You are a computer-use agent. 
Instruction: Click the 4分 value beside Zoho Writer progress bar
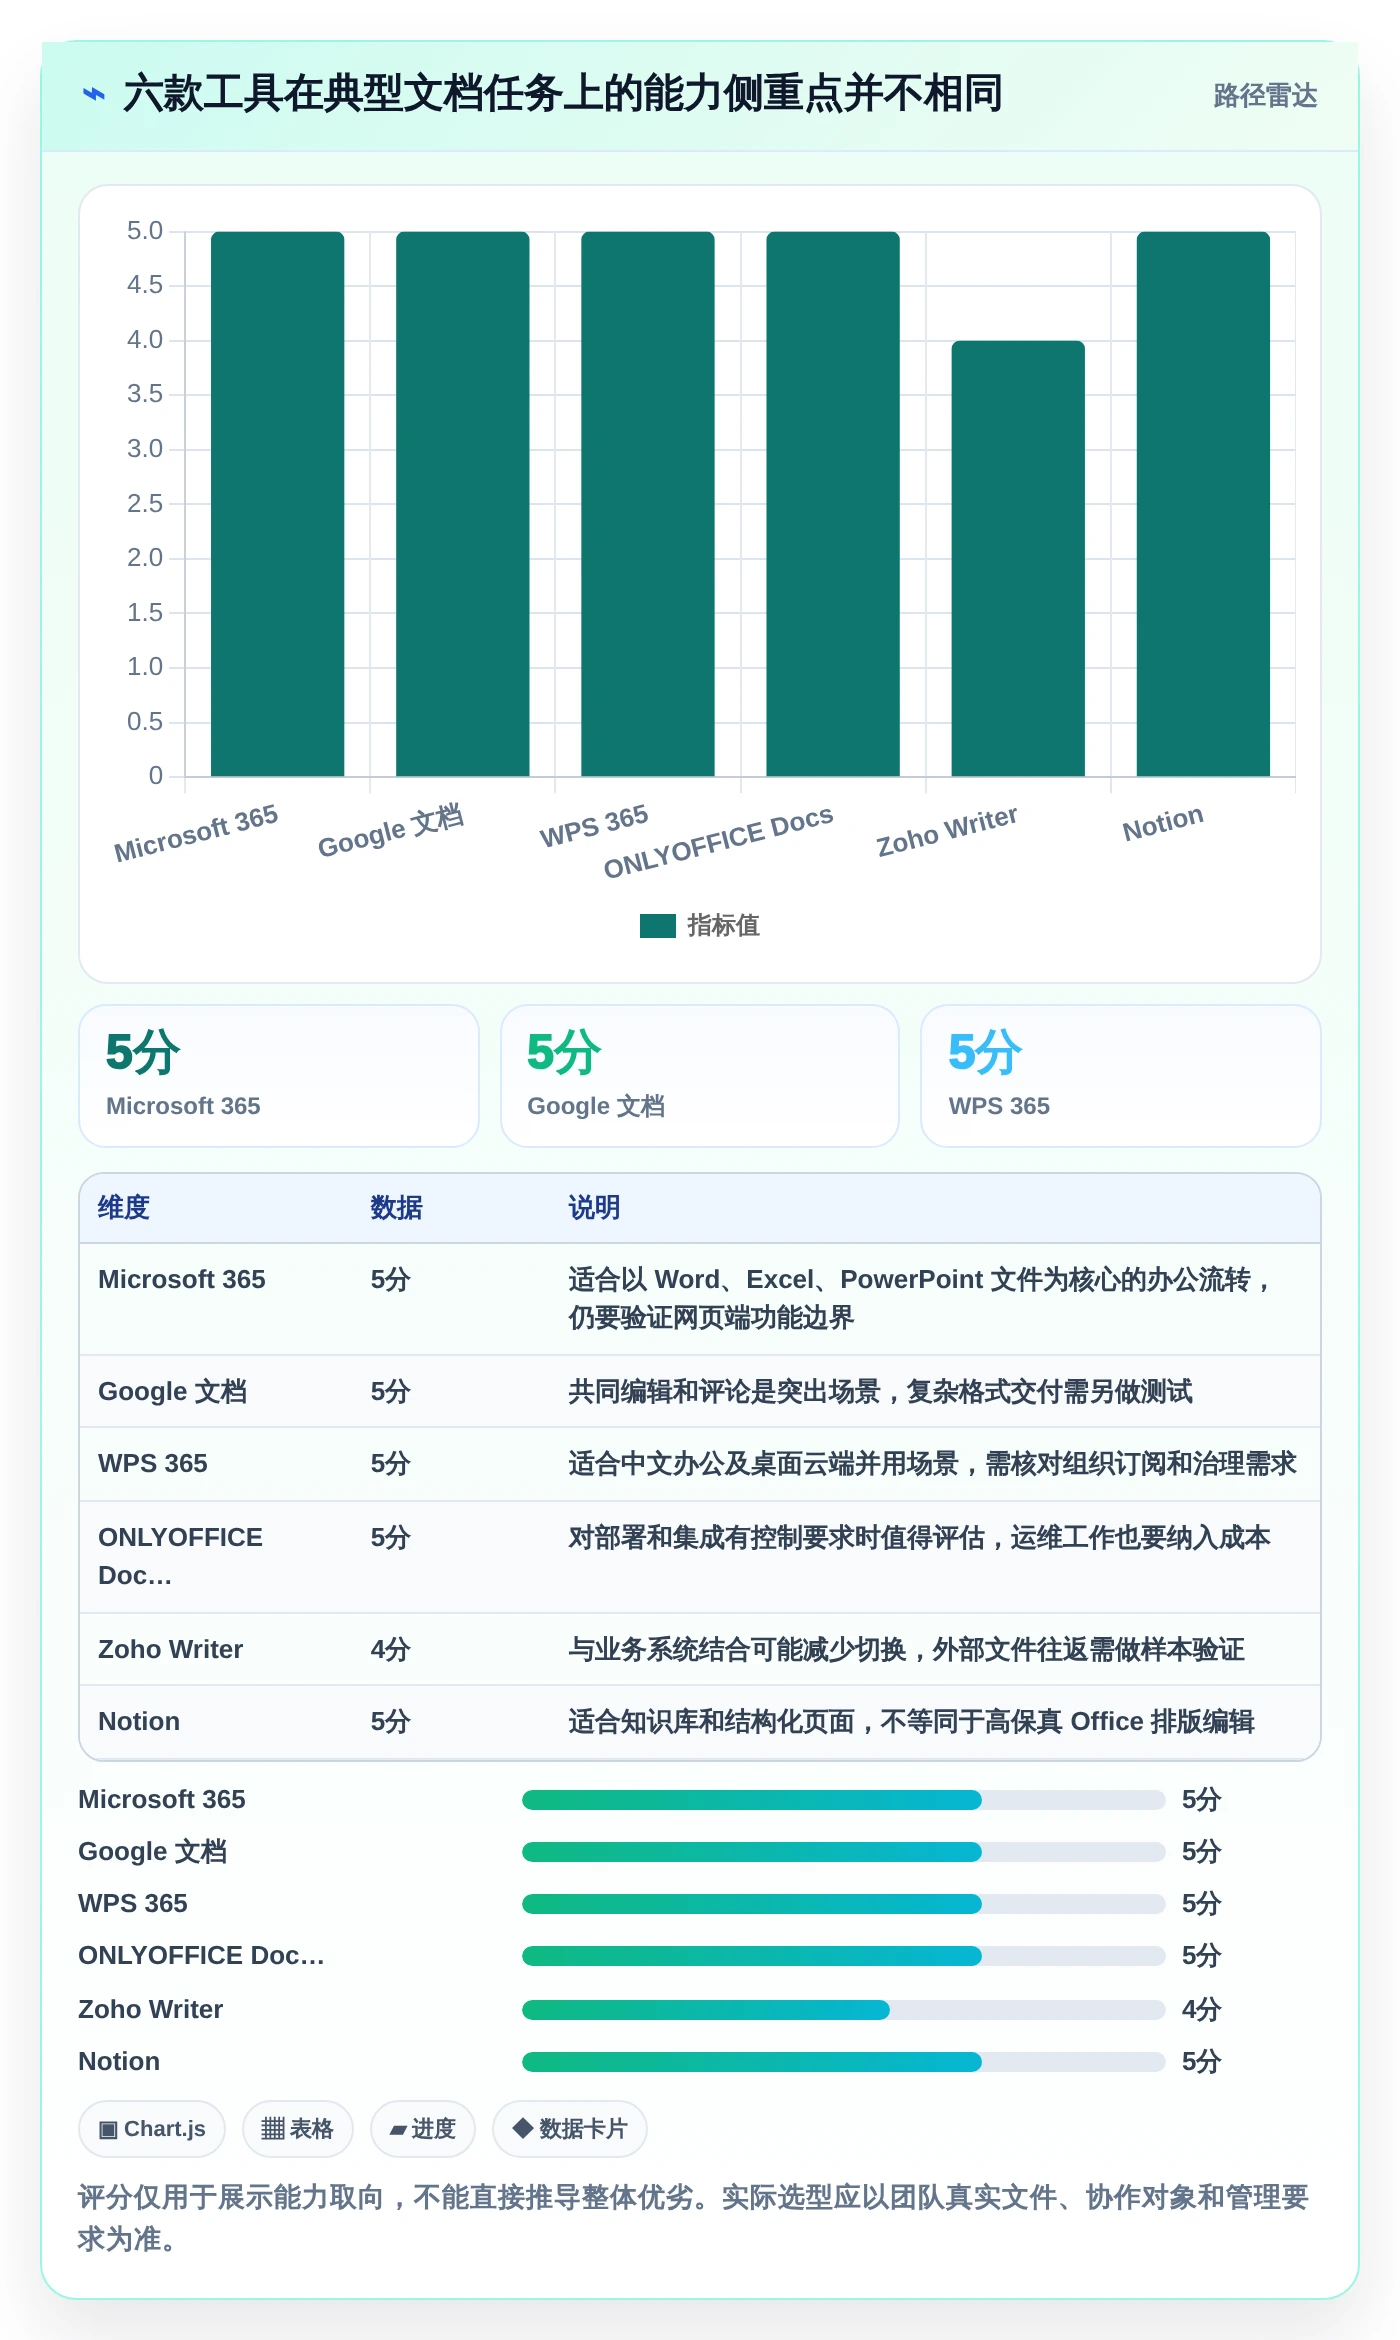tap(1201, 2010)
